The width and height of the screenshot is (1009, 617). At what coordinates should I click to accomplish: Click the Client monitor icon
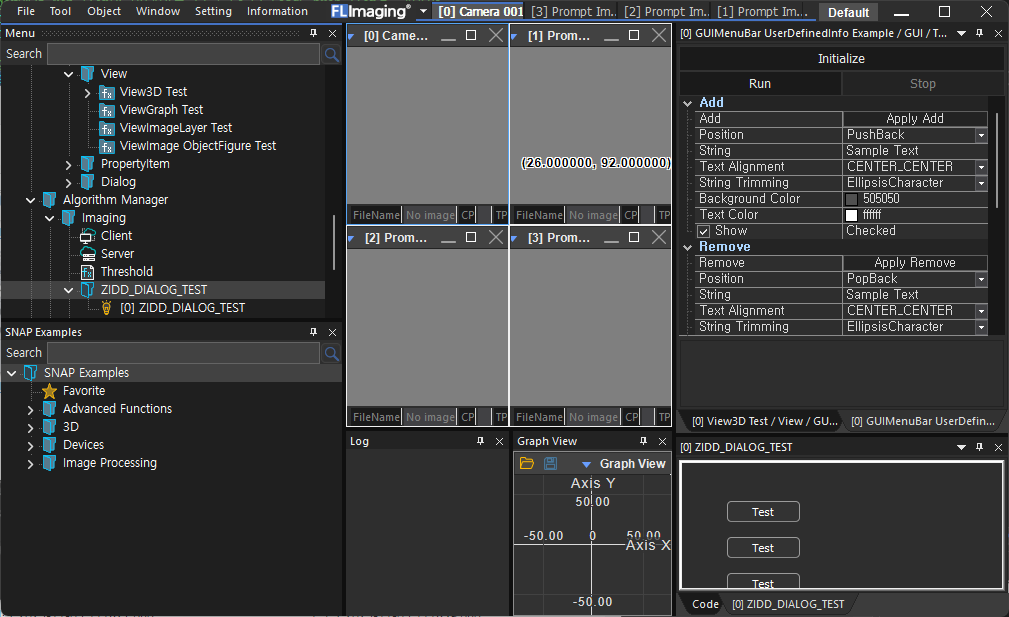pos(88,236)
